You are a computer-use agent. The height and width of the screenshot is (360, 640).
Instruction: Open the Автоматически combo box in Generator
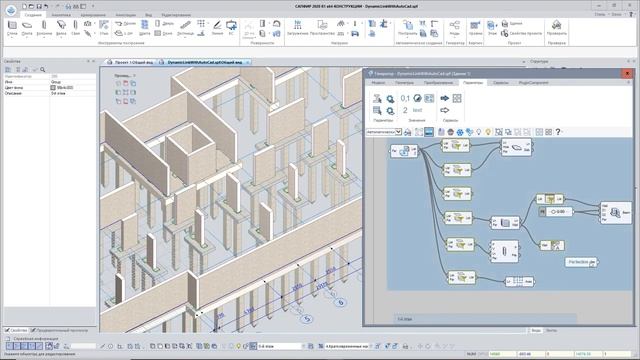pos(384,132)
